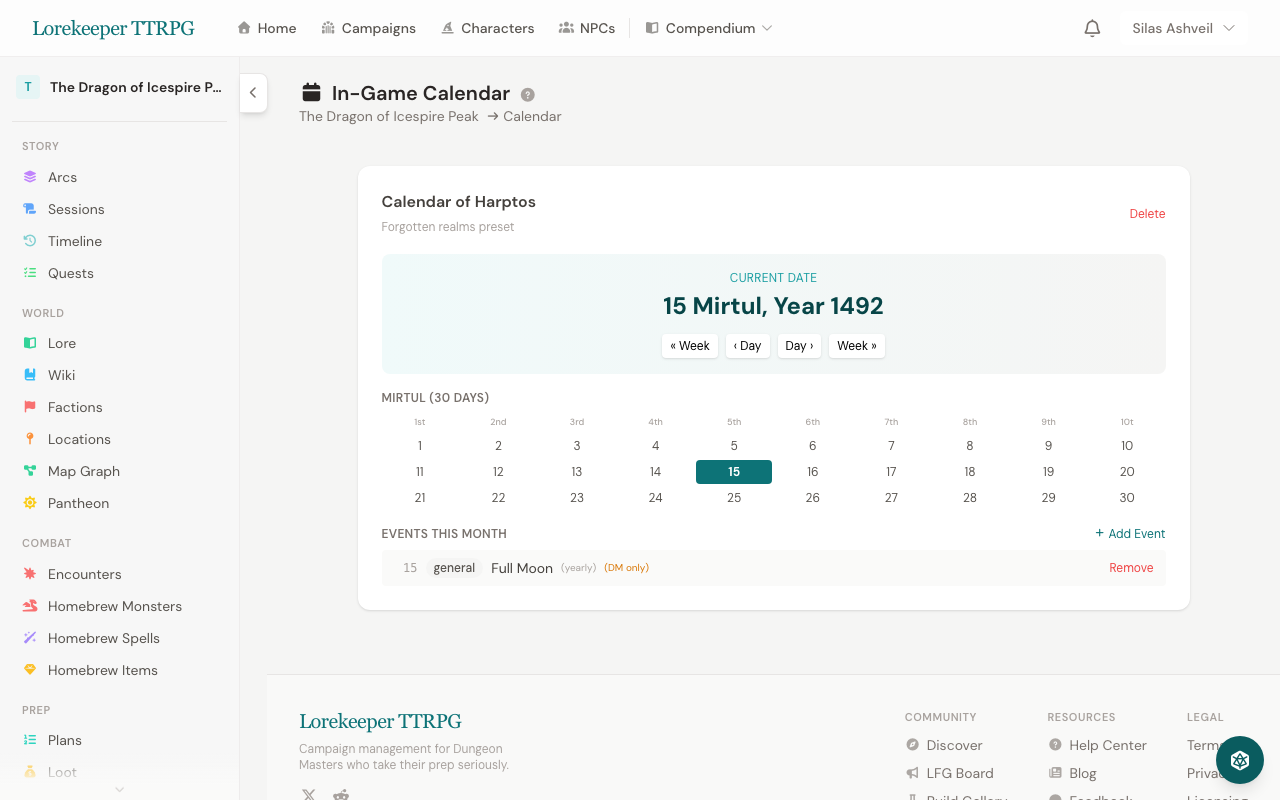Expand the Loot section chevron
This screenshot has width=1280, height=800.
click(x=119, y=789)
